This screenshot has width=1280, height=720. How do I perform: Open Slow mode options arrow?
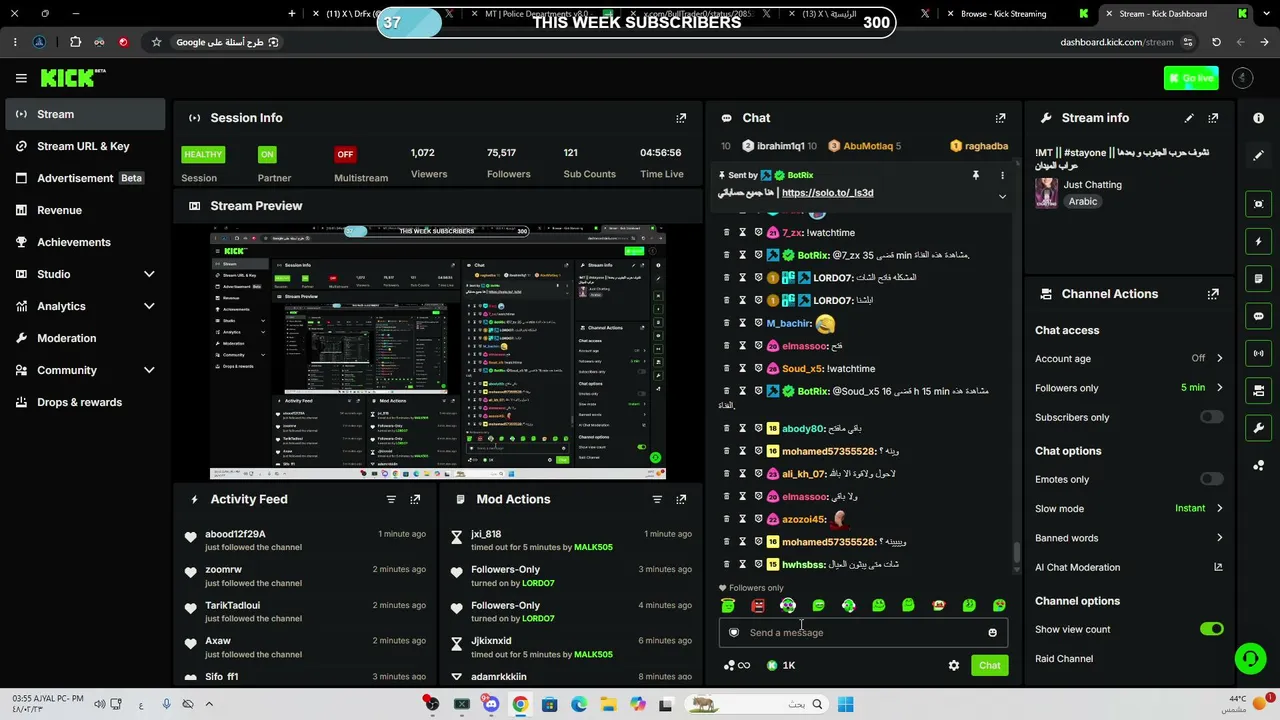click(x=1219, y=508)
